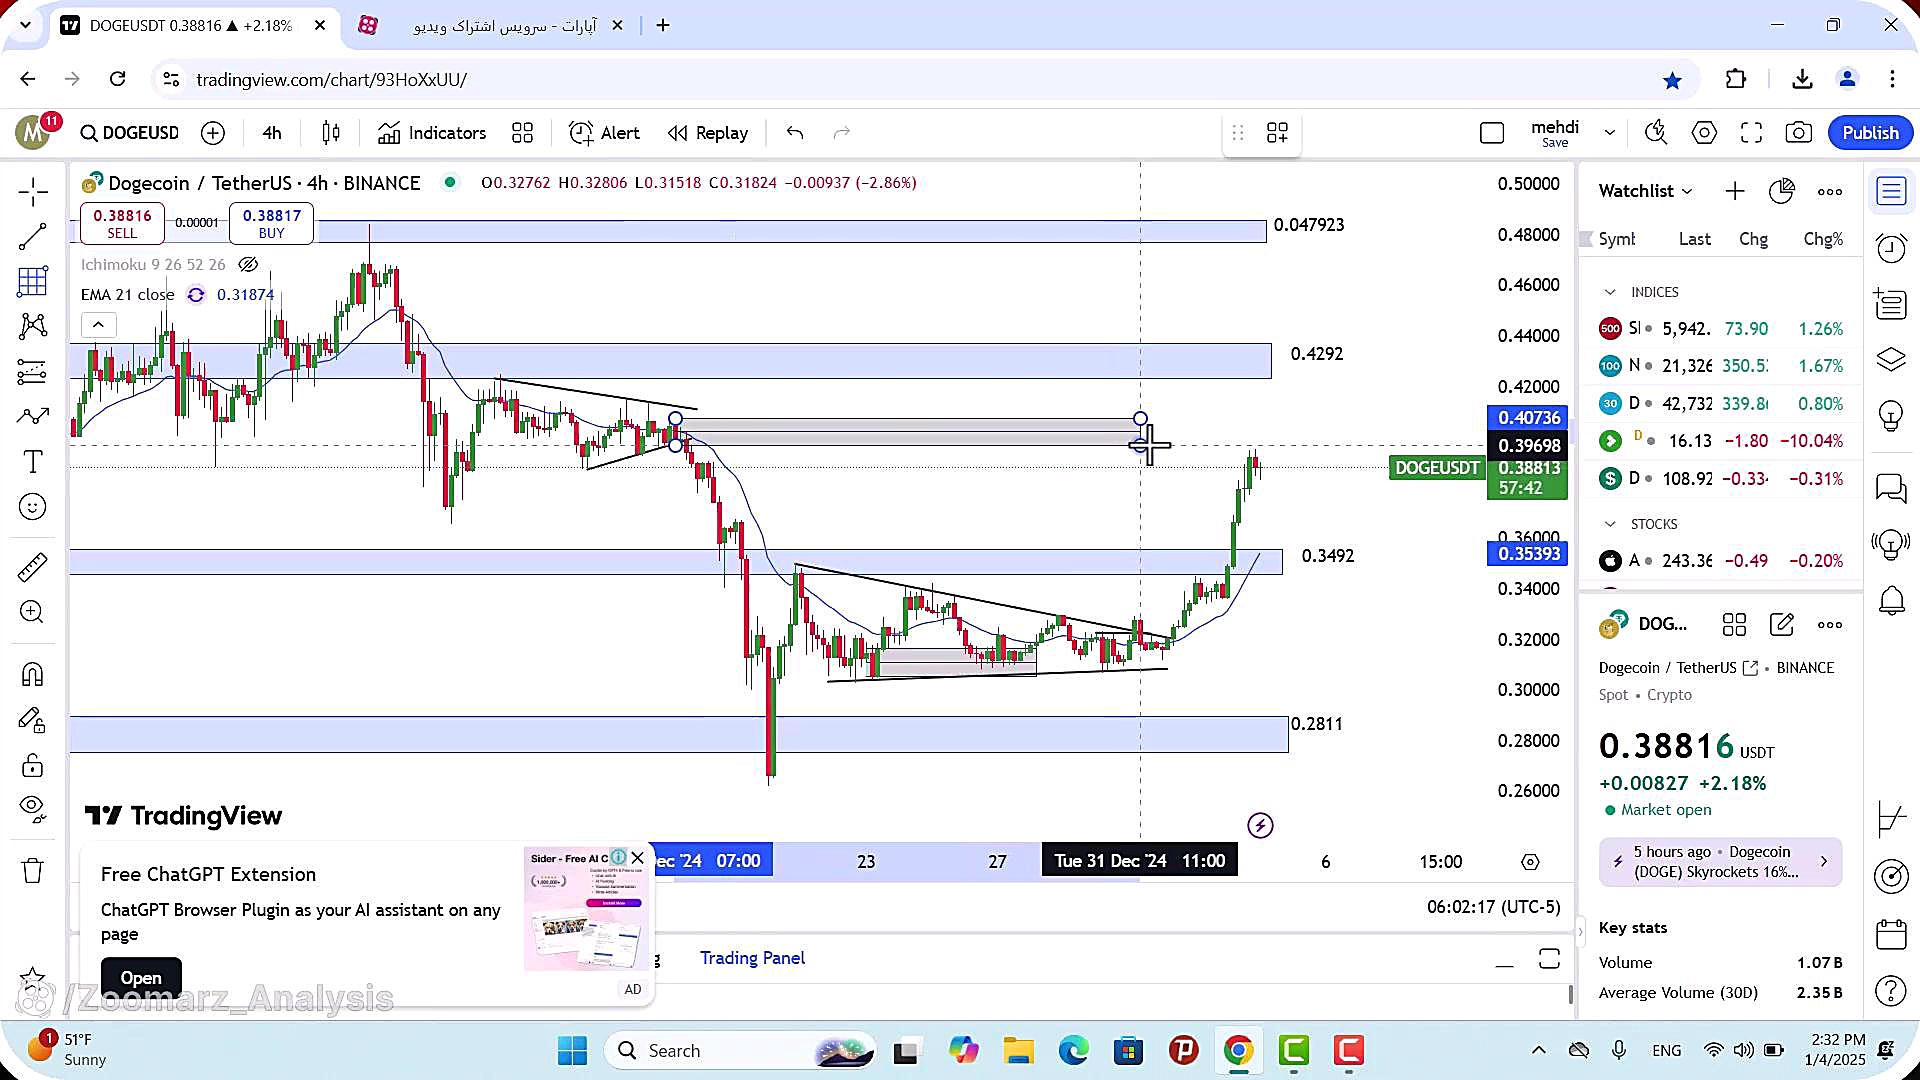Select the Text annotation tool

pyautogui.click(x=32, y=461)
